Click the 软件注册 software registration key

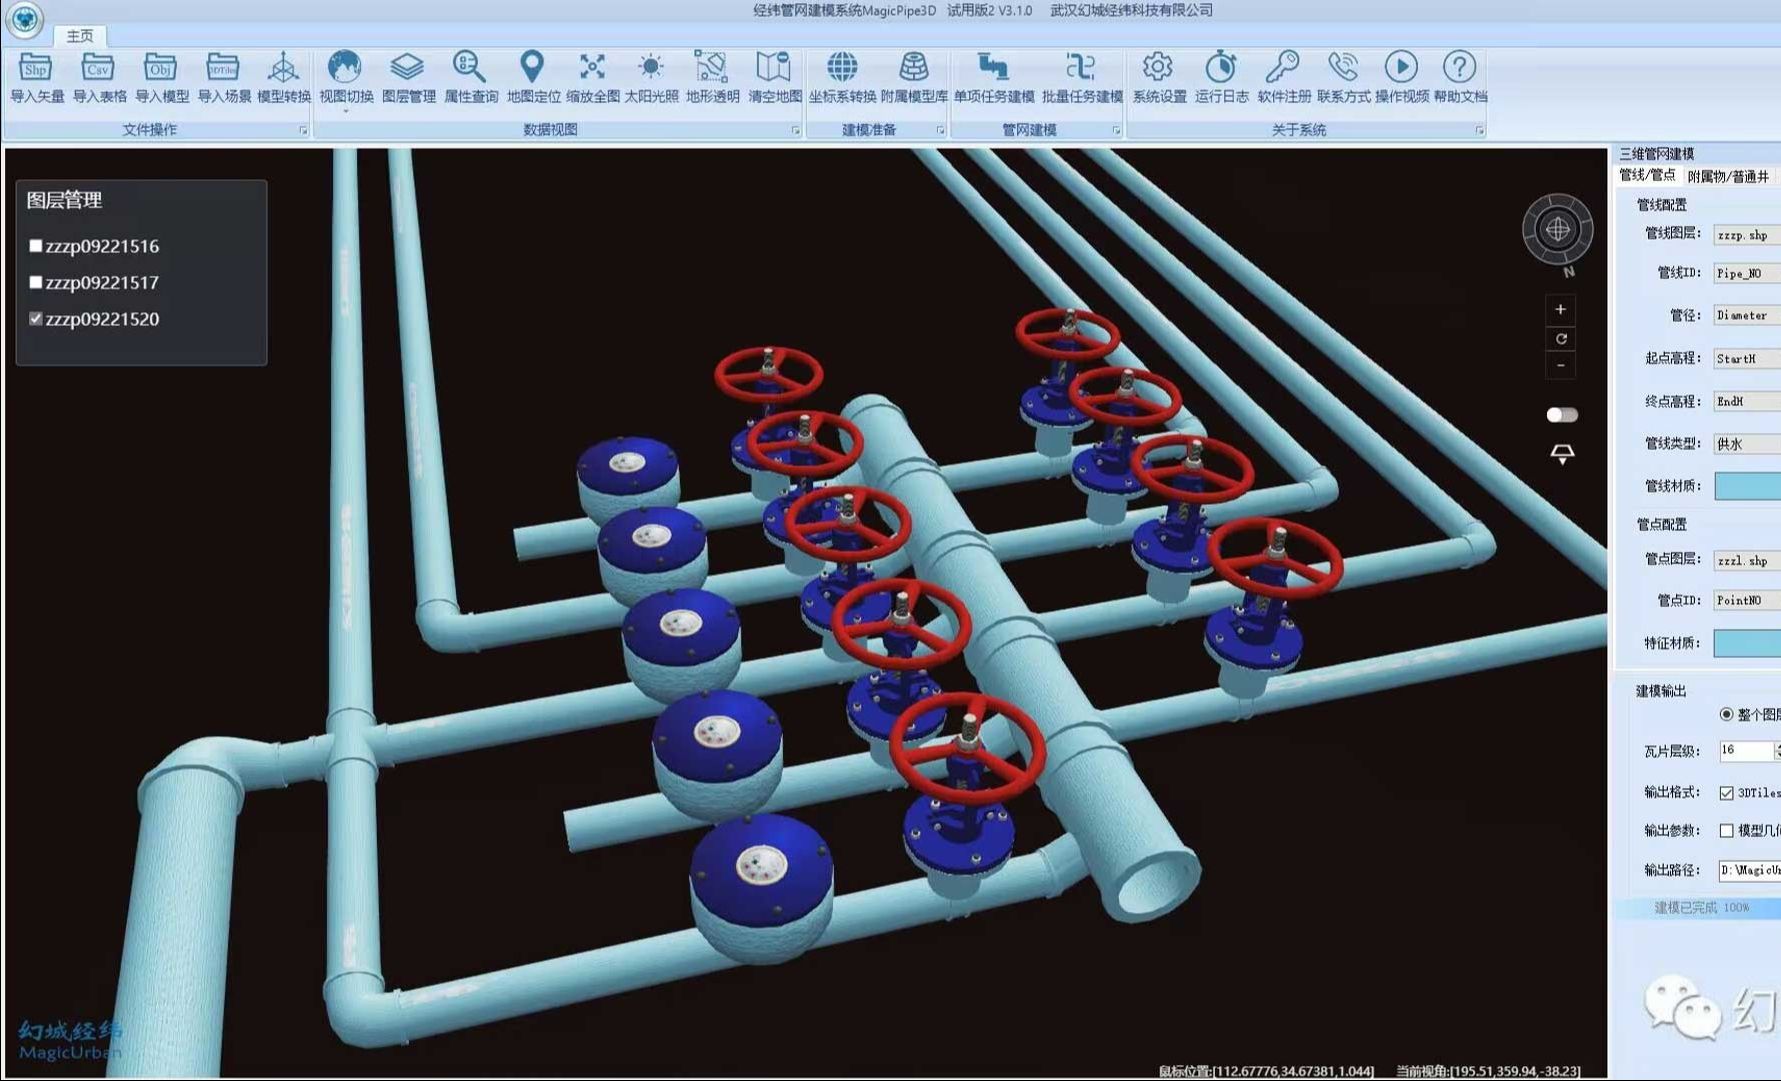tap(1283, 77)
